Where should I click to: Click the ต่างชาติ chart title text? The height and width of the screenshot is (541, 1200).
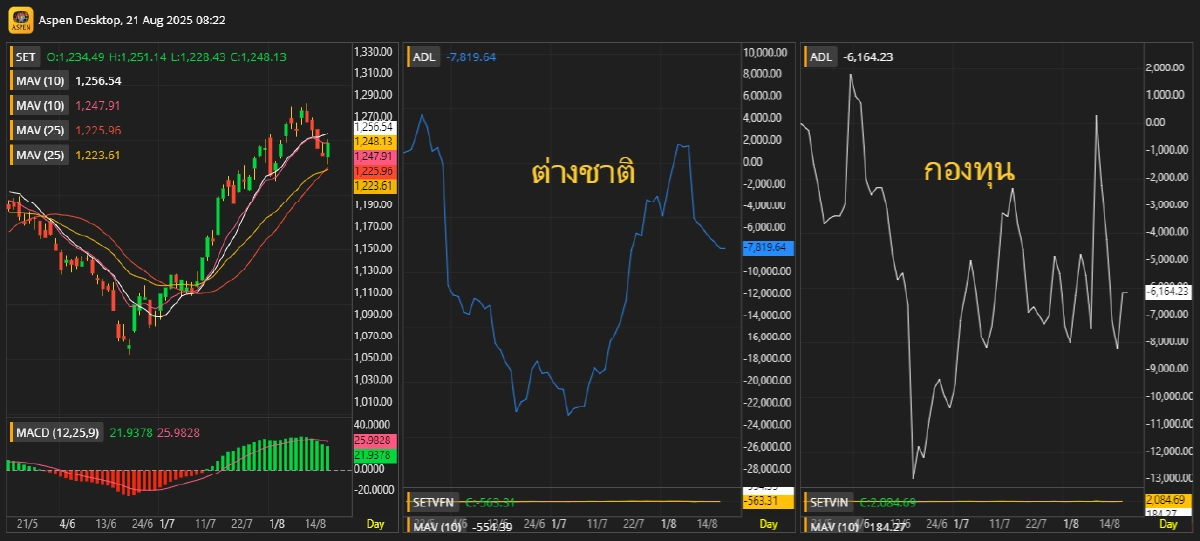pyautogui.click(x=583, y=172)
